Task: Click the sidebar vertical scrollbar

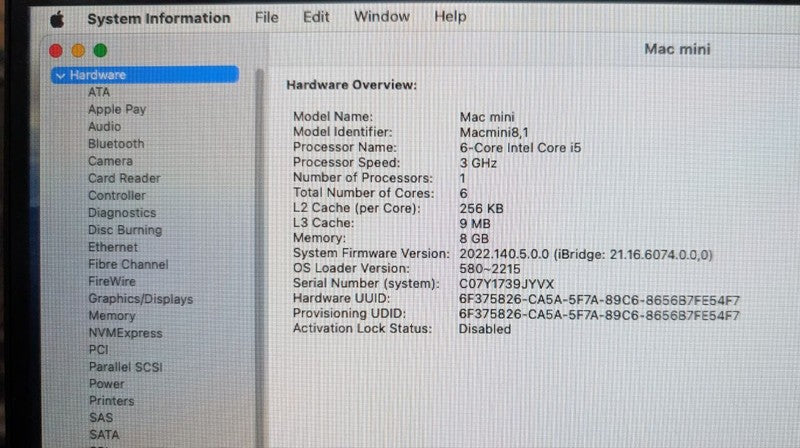Action: click(x=260, y=250)
